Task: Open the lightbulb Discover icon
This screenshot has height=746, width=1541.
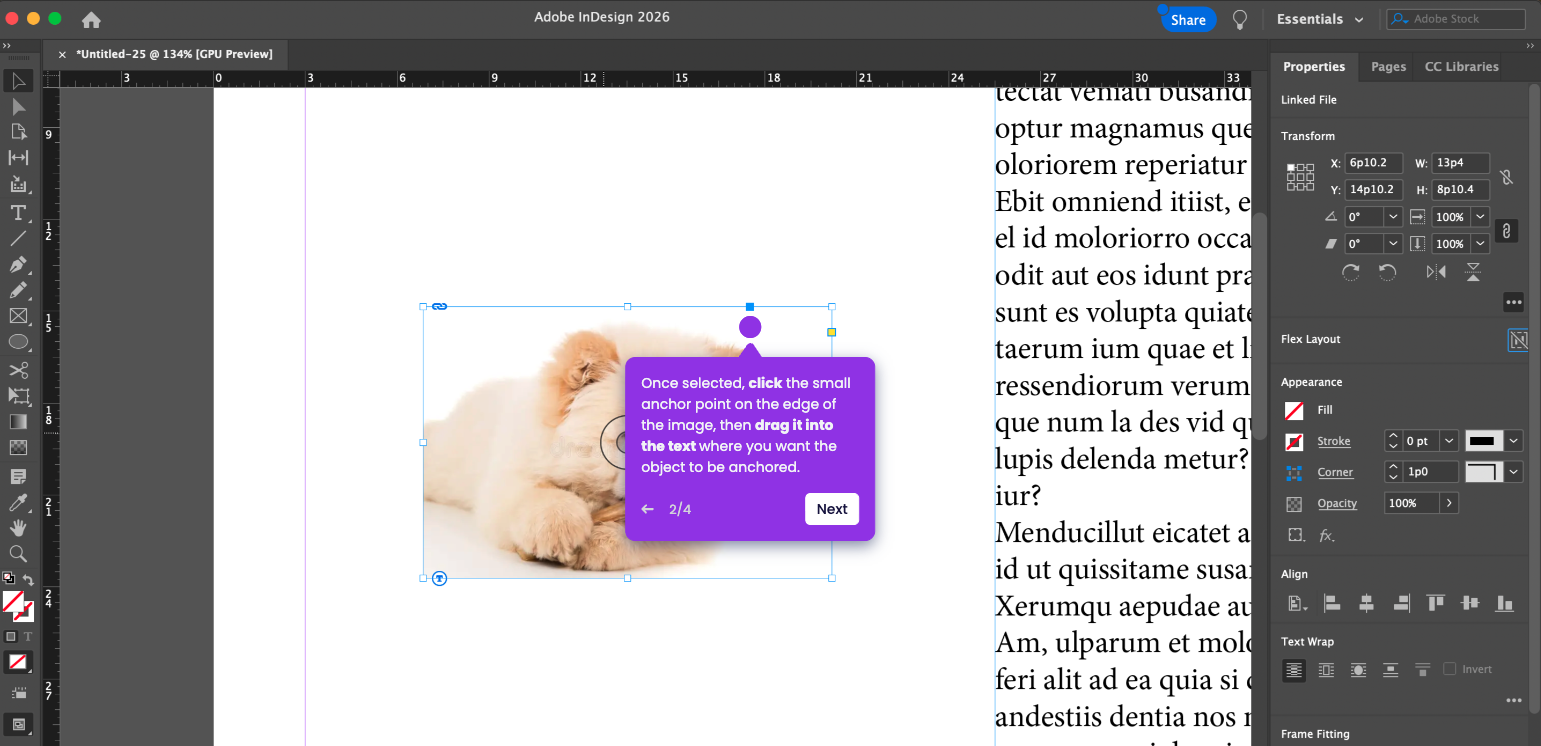Action: (x=1240, y=19)
